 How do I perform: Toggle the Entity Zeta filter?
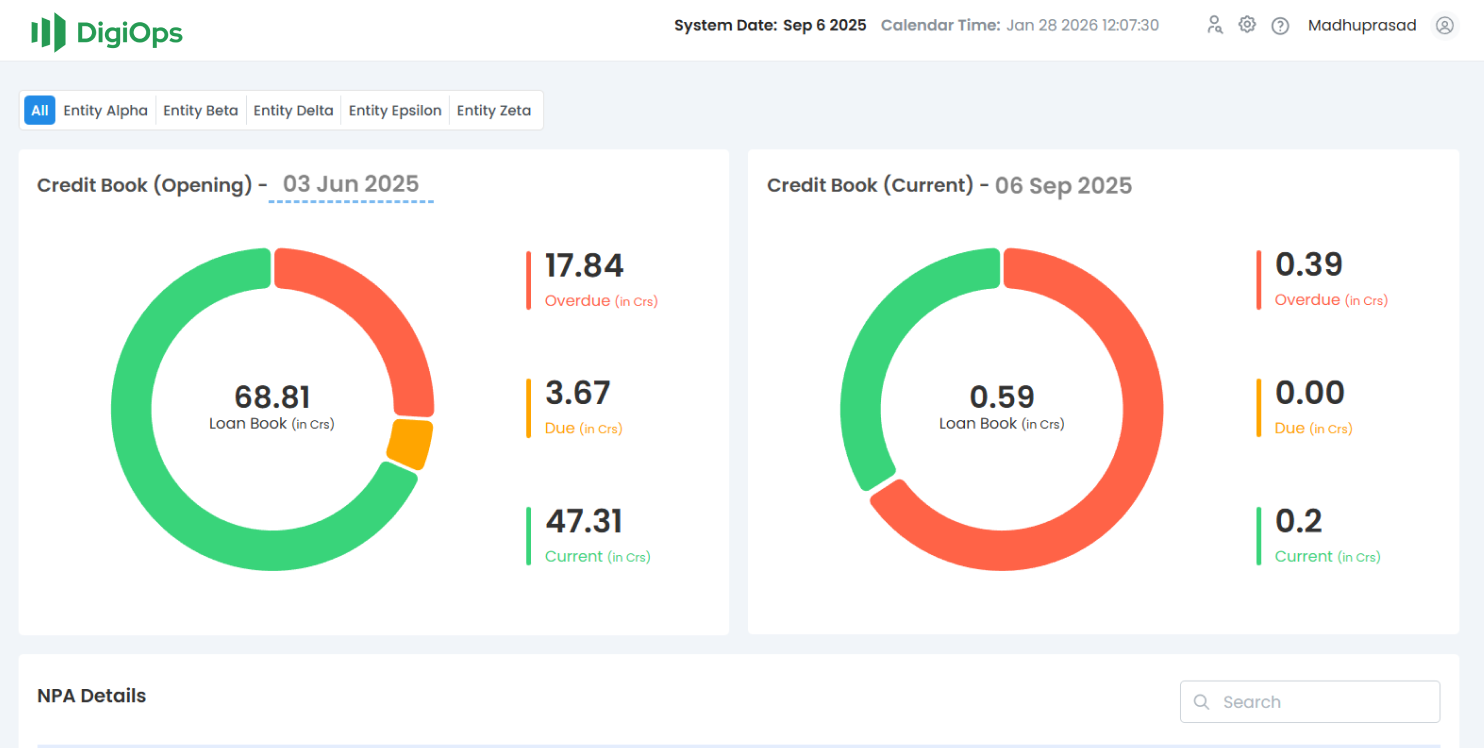pyautogui.click(x=493, y=110)
